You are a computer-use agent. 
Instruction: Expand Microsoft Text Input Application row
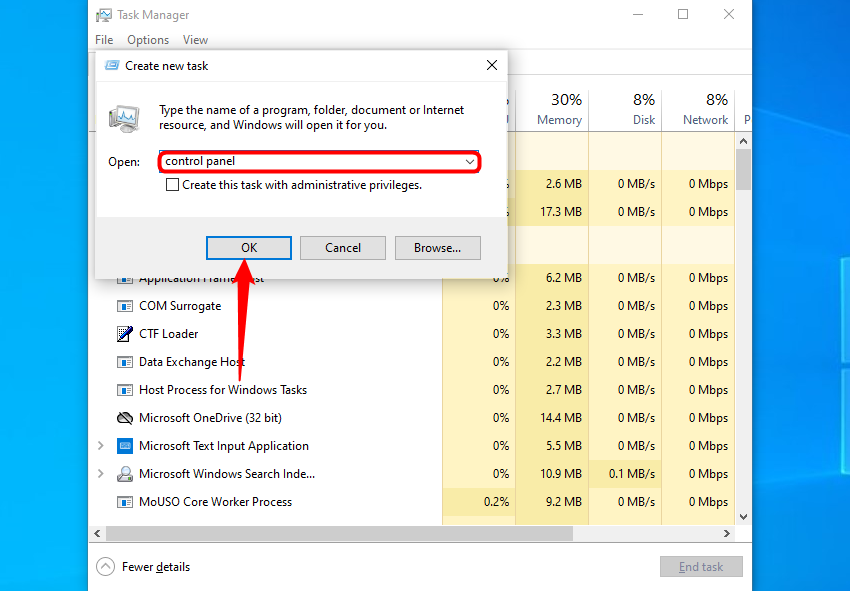tap(101, 446)
